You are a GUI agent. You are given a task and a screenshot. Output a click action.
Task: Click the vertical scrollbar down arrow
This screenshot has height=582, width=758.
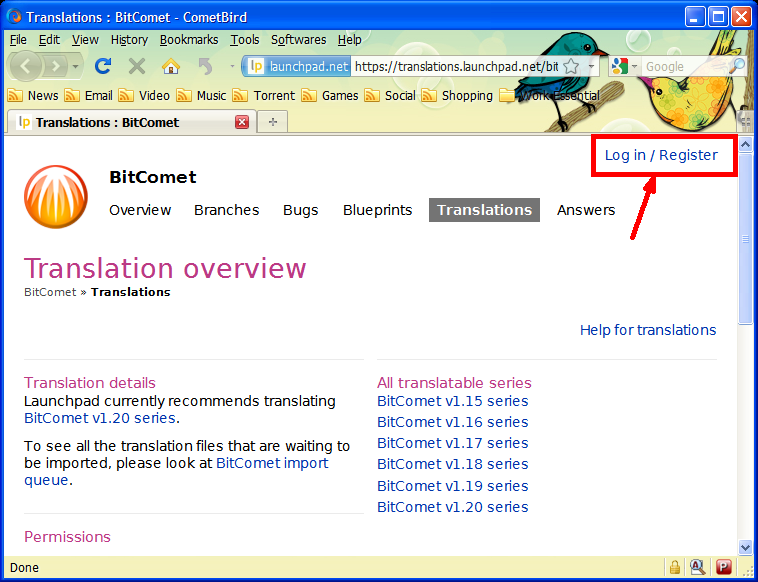click(x=745, y=547)
